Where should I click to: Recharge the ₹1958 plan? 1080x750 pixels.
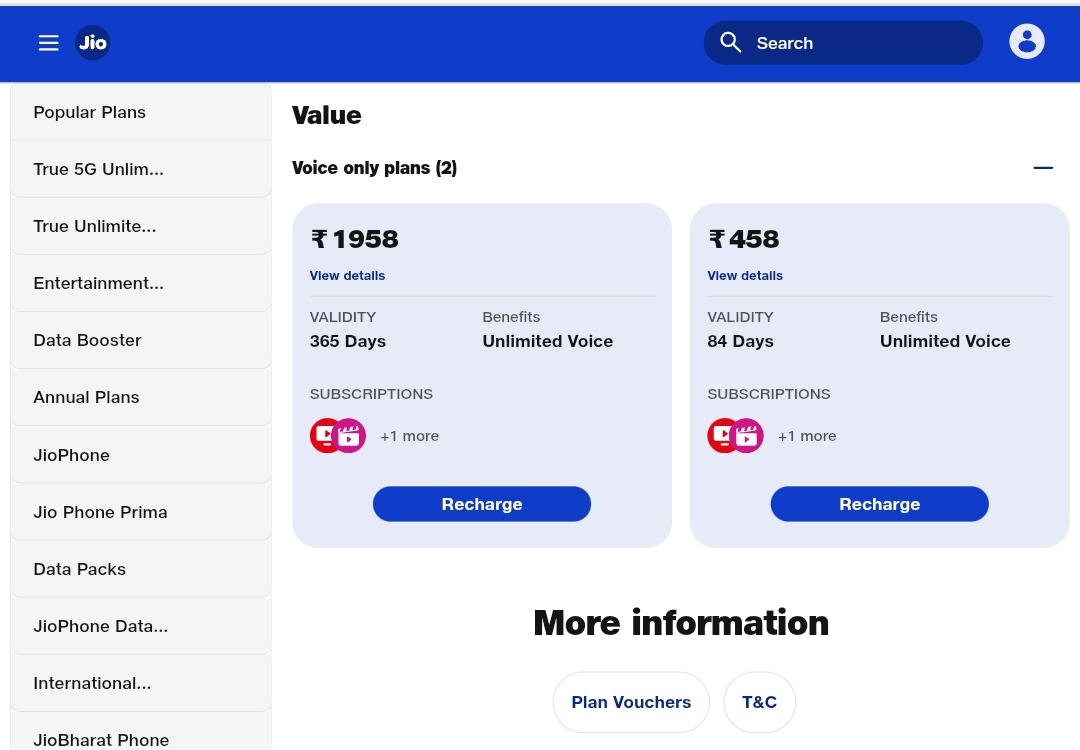click(x=481, y=504)
